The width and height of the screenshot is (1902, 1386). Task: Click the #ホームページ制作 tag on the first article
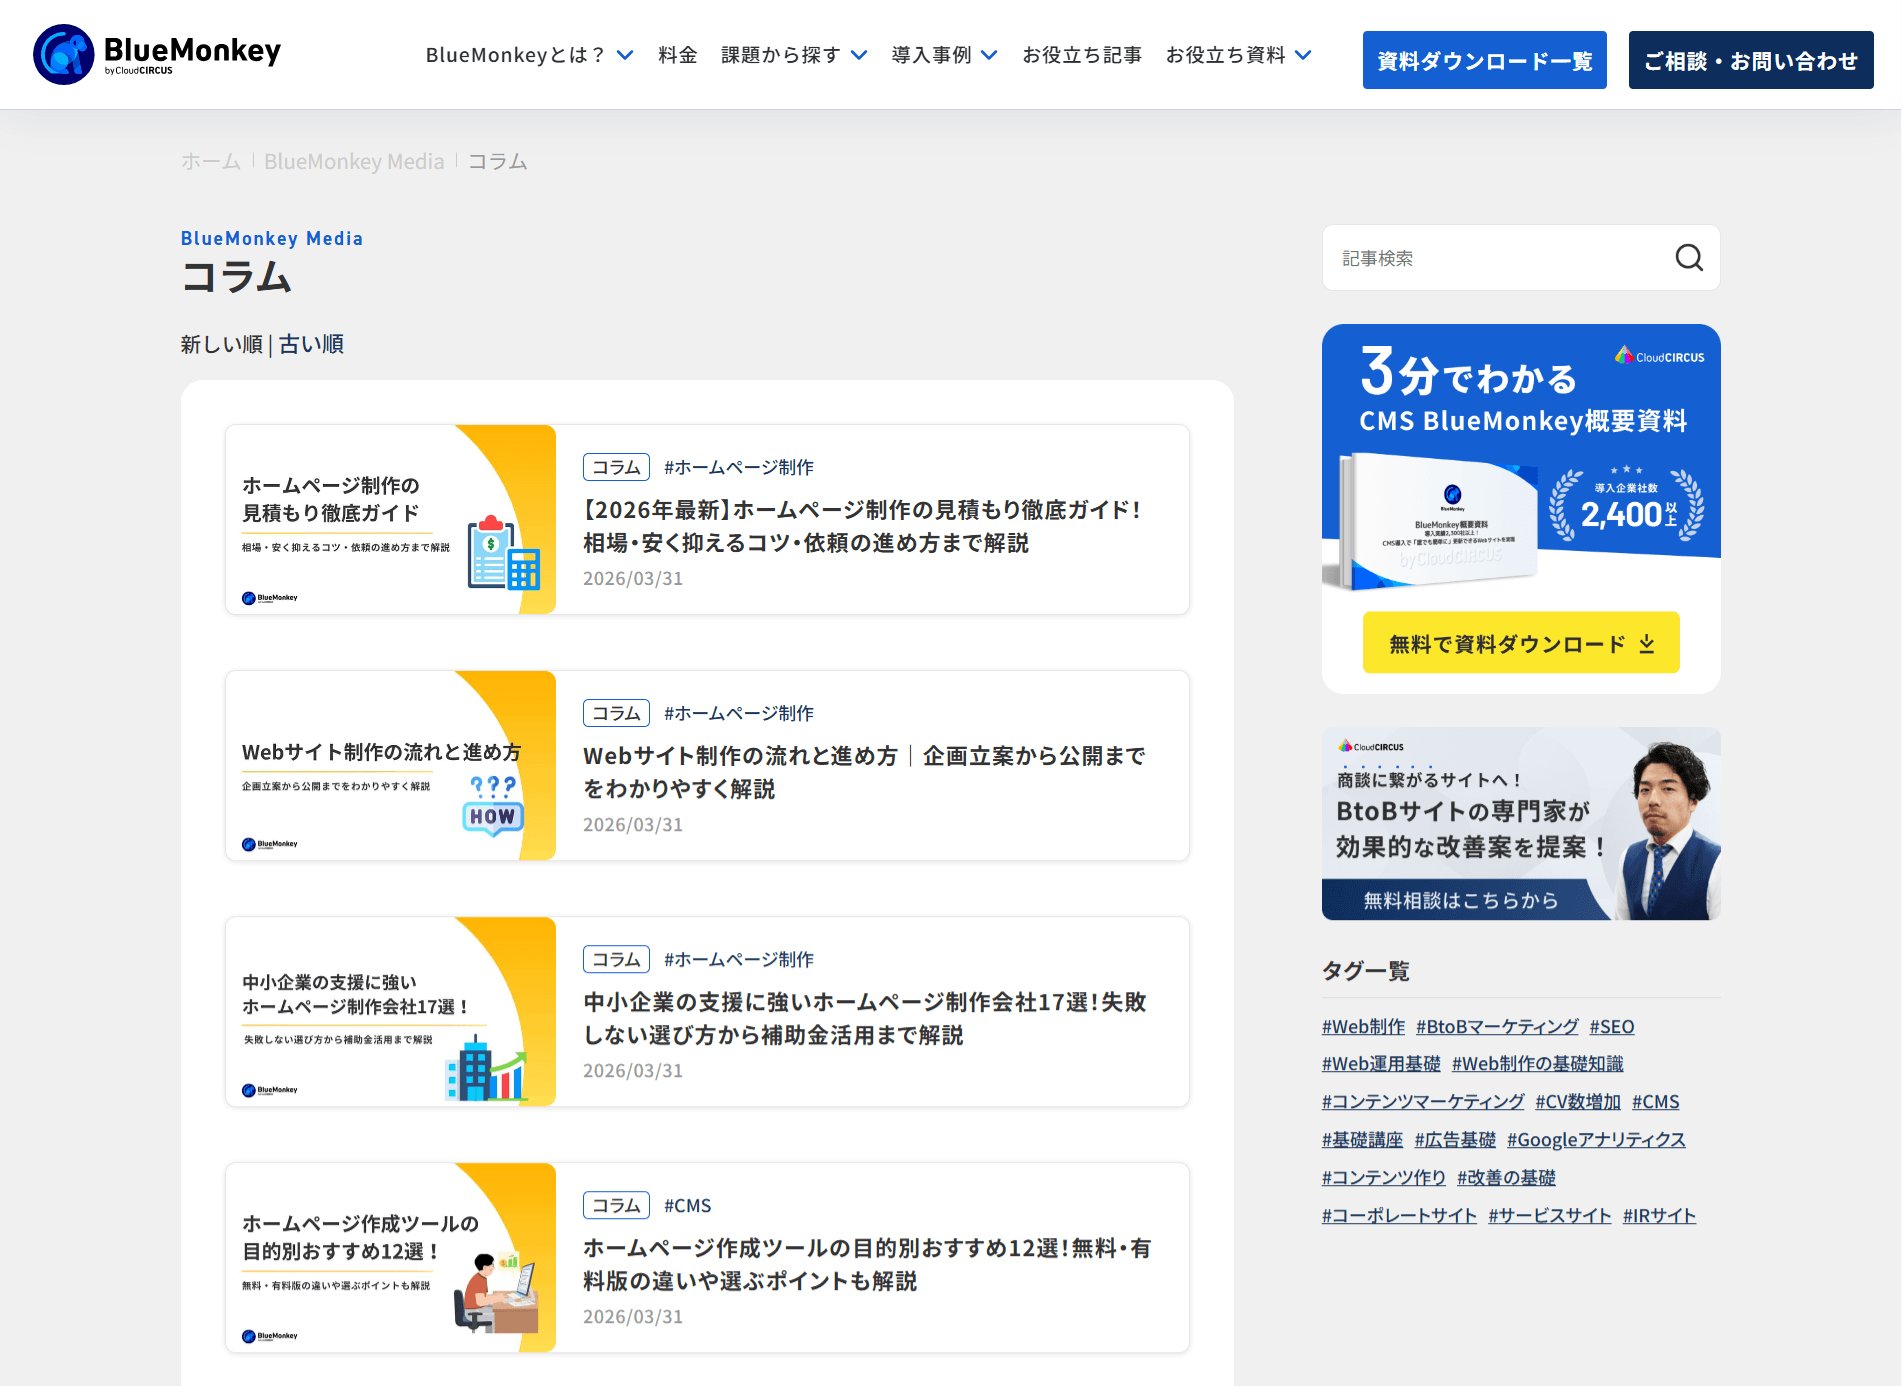coord(740,466)
